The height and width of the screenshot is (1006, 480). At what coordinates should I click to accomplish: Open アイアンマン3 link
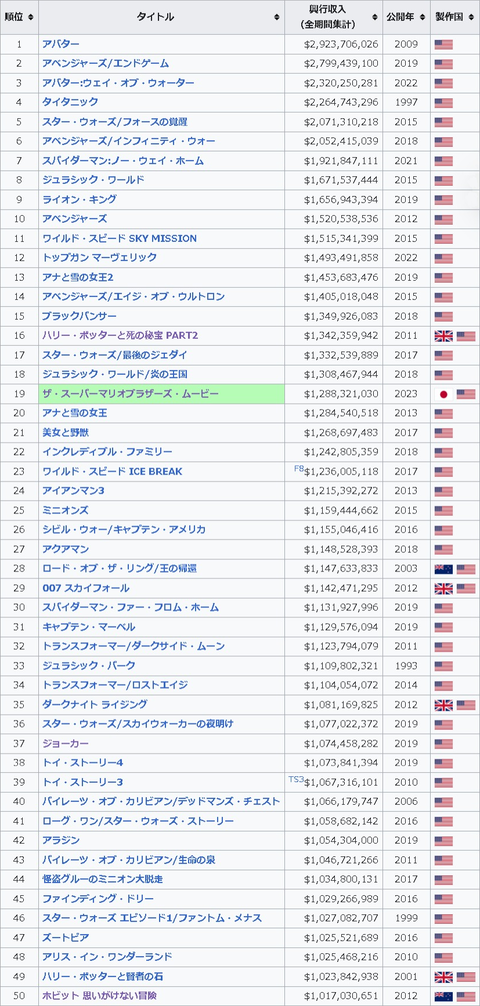[73, 490]
